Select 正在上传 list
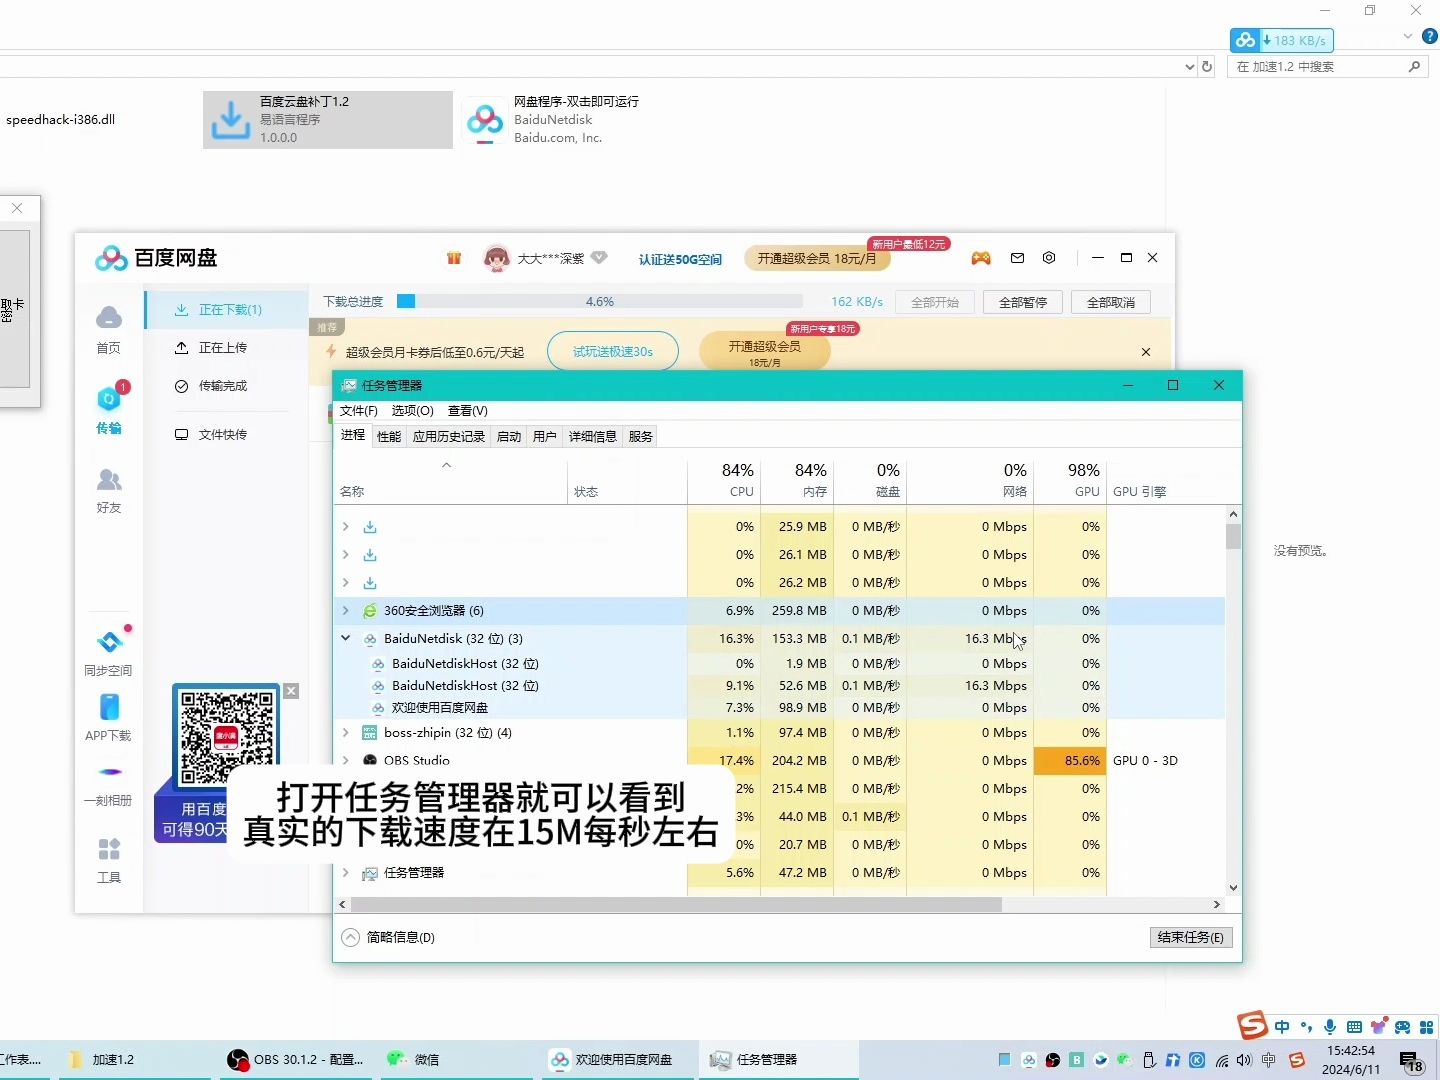Image resolution: width=1440 pixels, height=1080 pixels. click(227, 348)
